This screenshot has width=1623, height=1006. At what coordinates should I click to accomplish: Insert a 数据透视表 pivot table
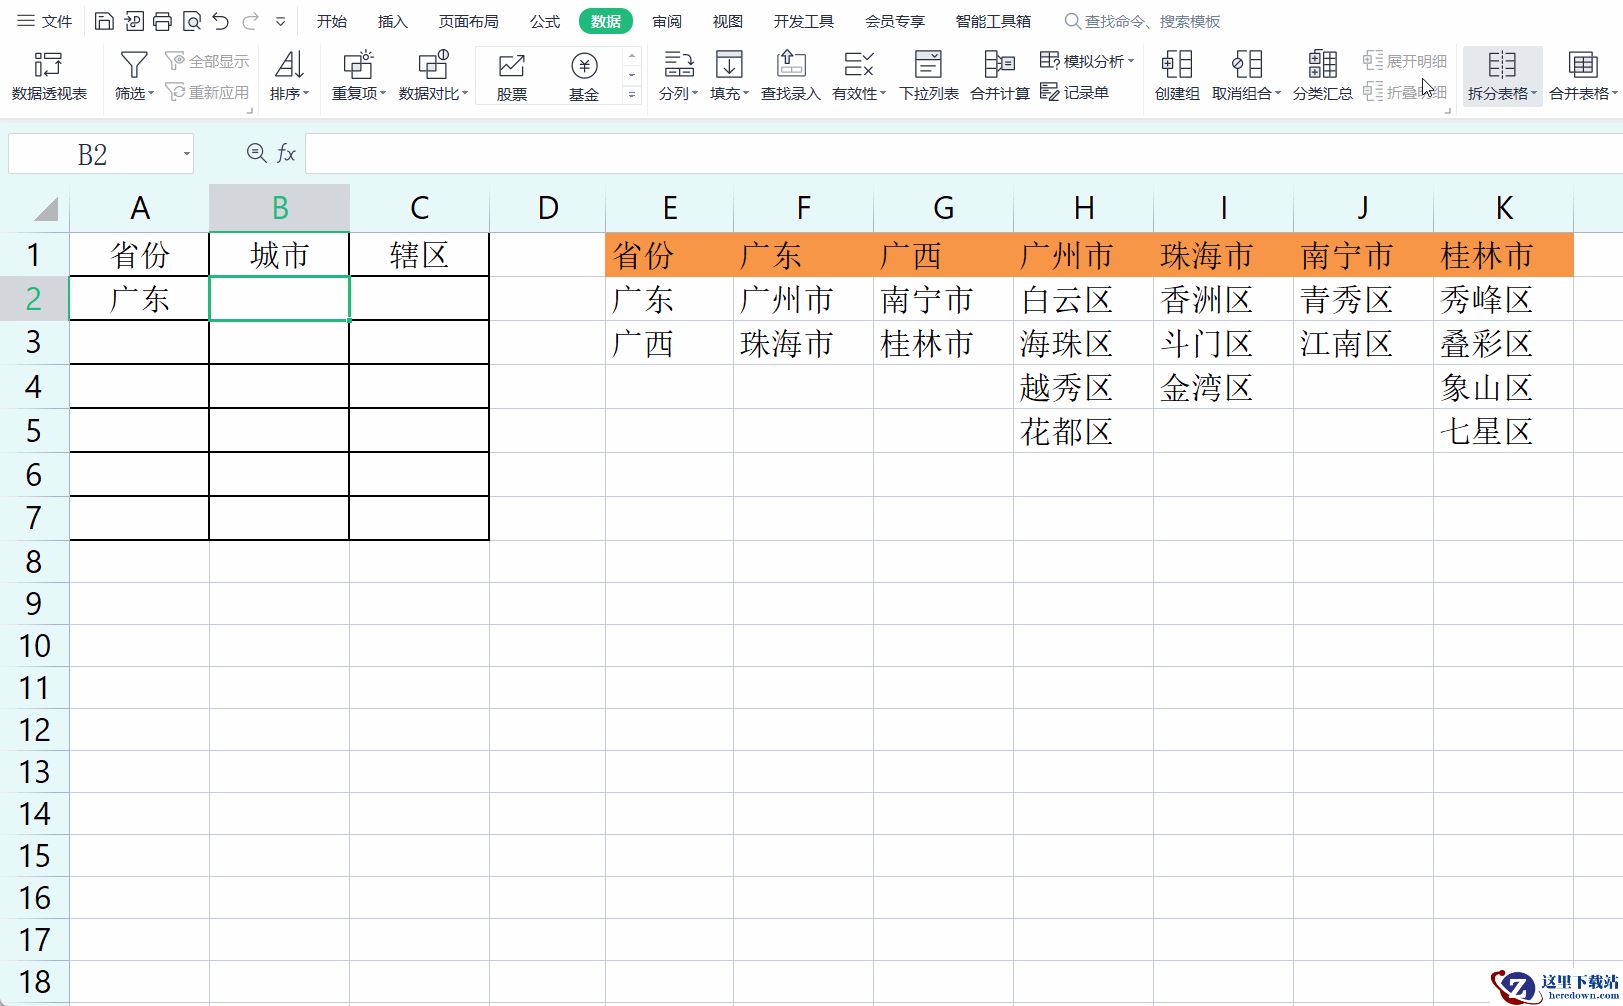[x=49, y=76]
